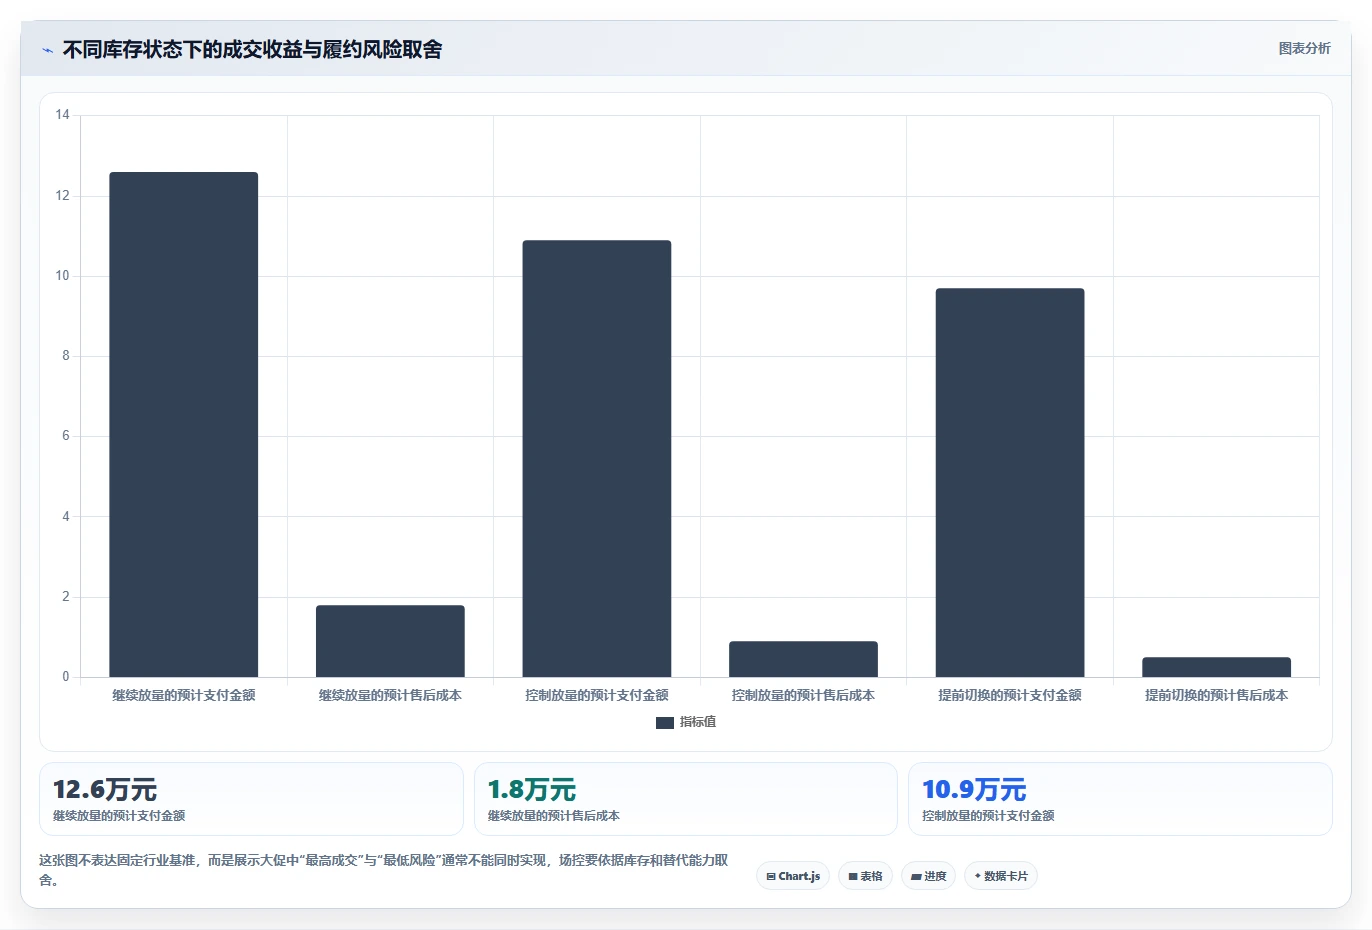Click the y-axis value 14
The image size is (1372, 930).
click(63, 115)
